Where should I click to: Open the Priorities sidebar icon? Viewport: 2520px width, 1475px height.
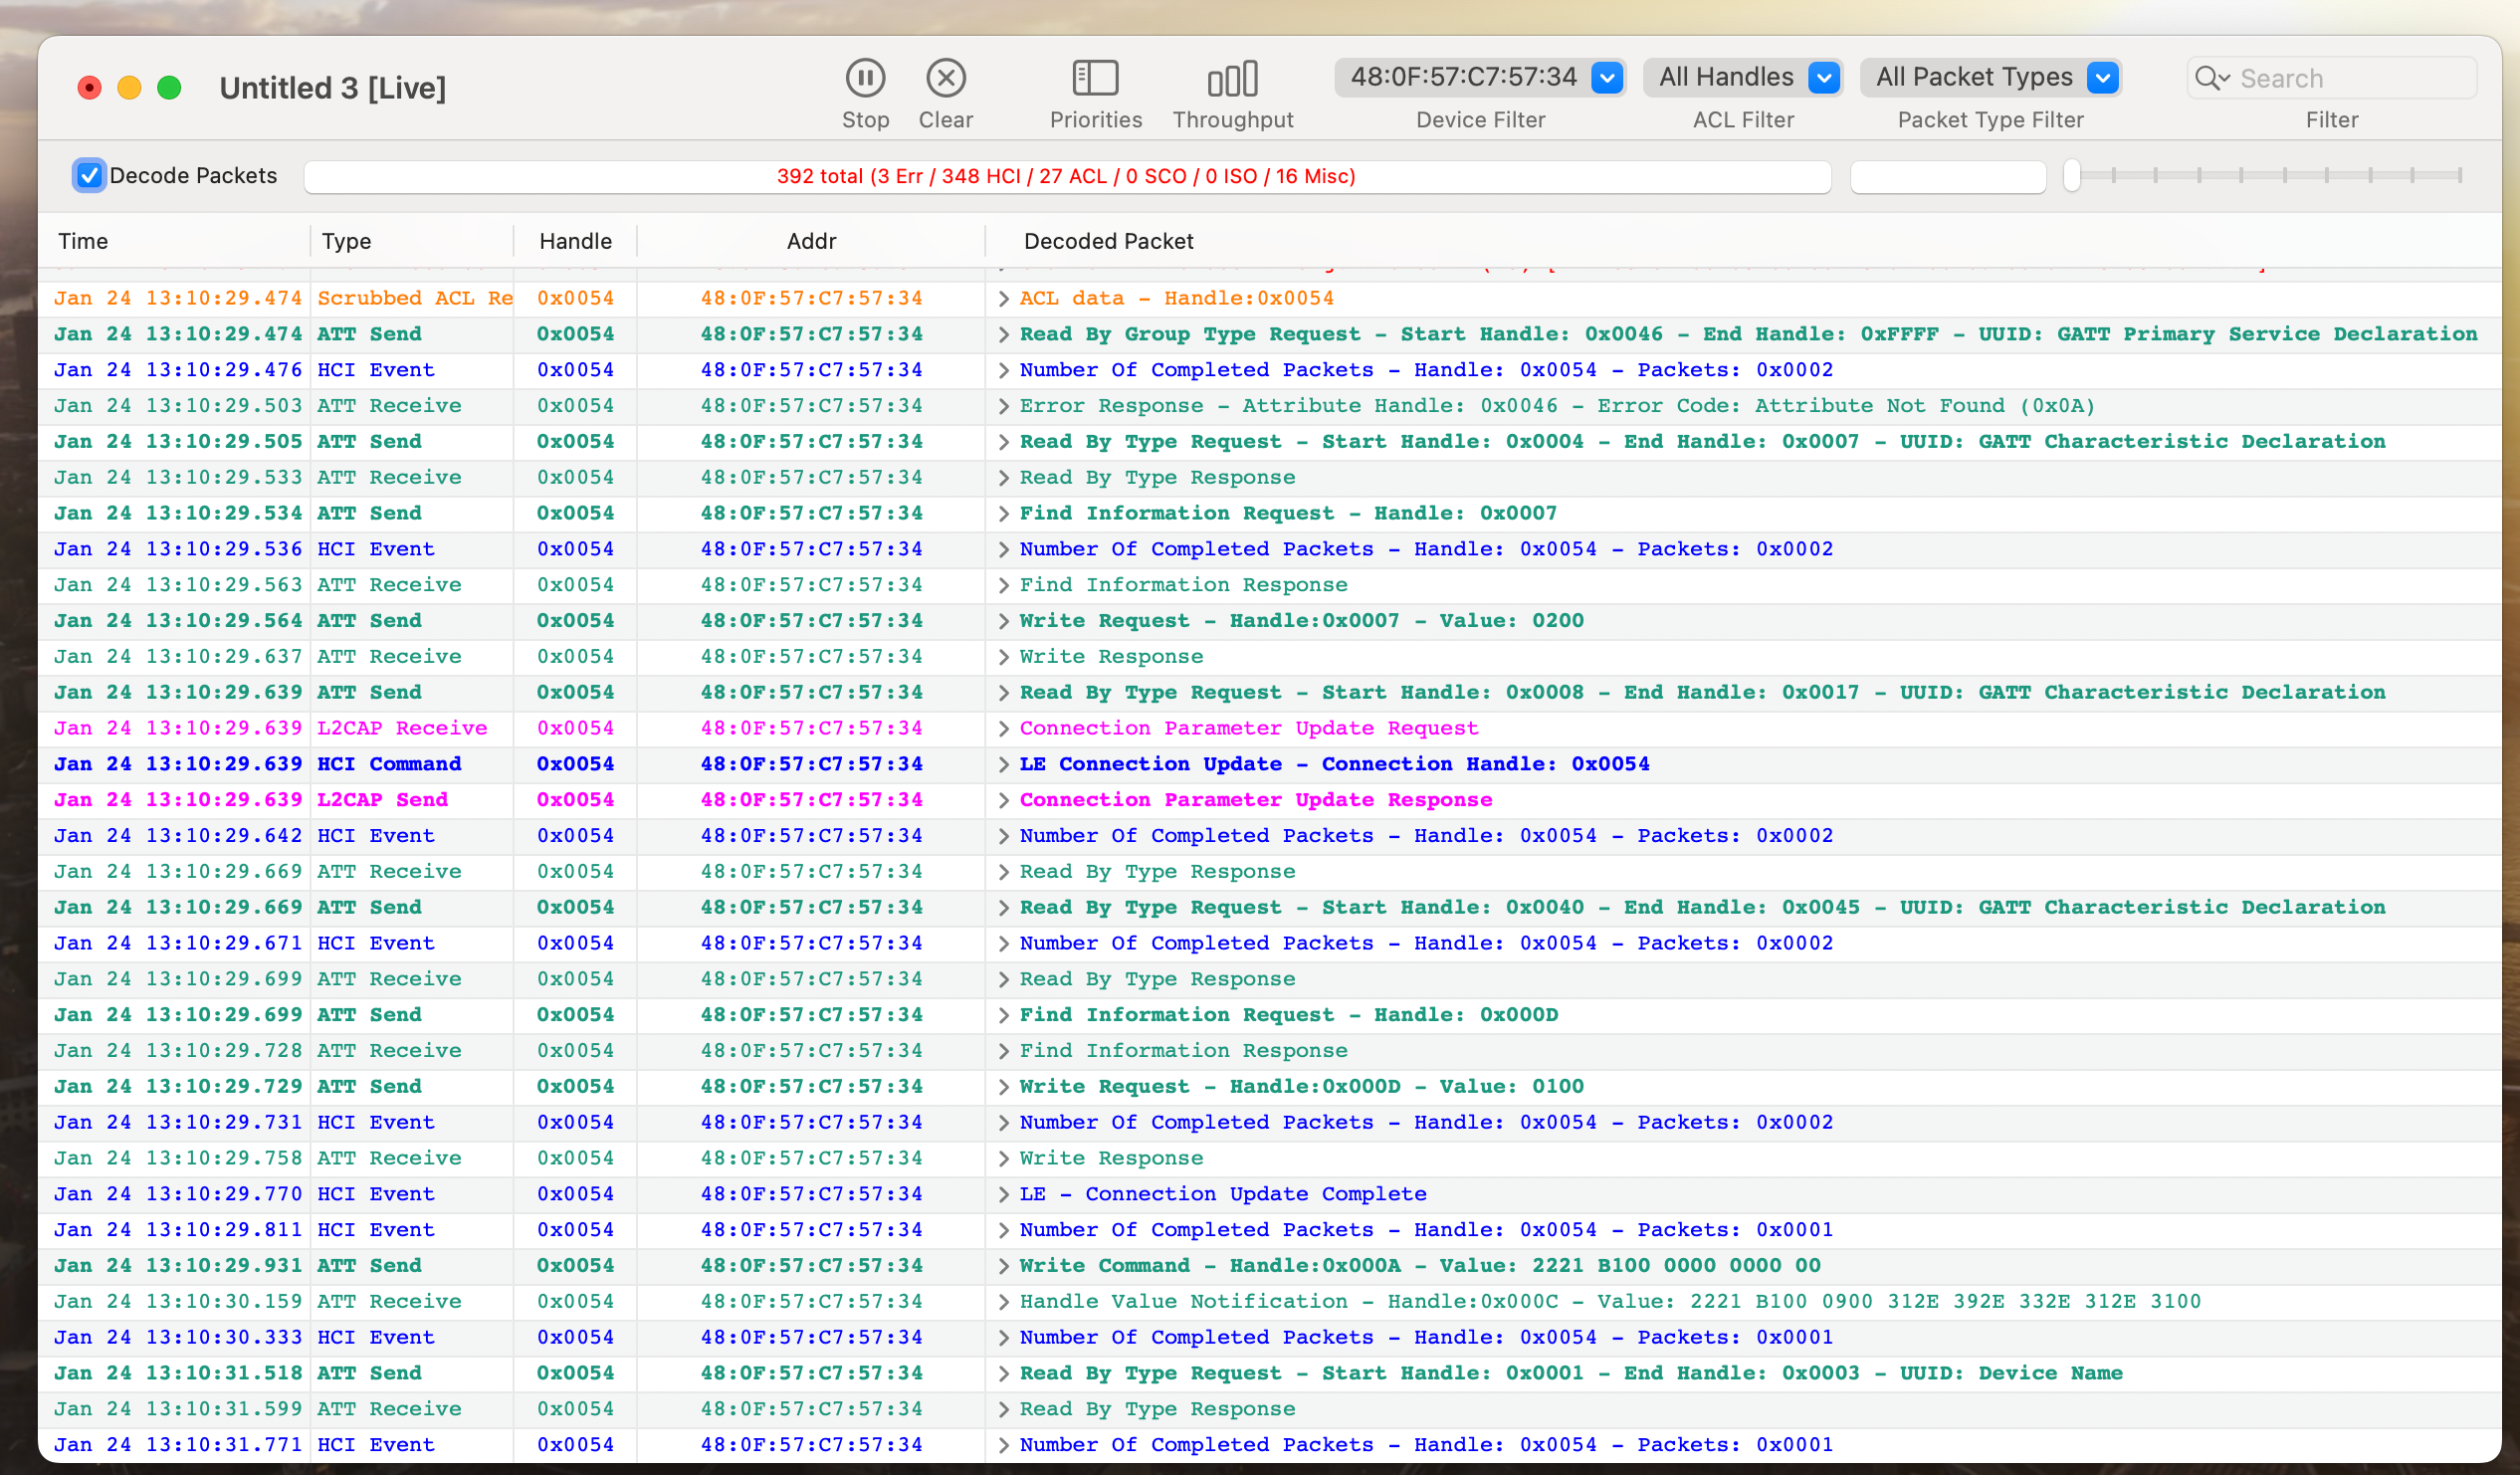(1095, 78)
